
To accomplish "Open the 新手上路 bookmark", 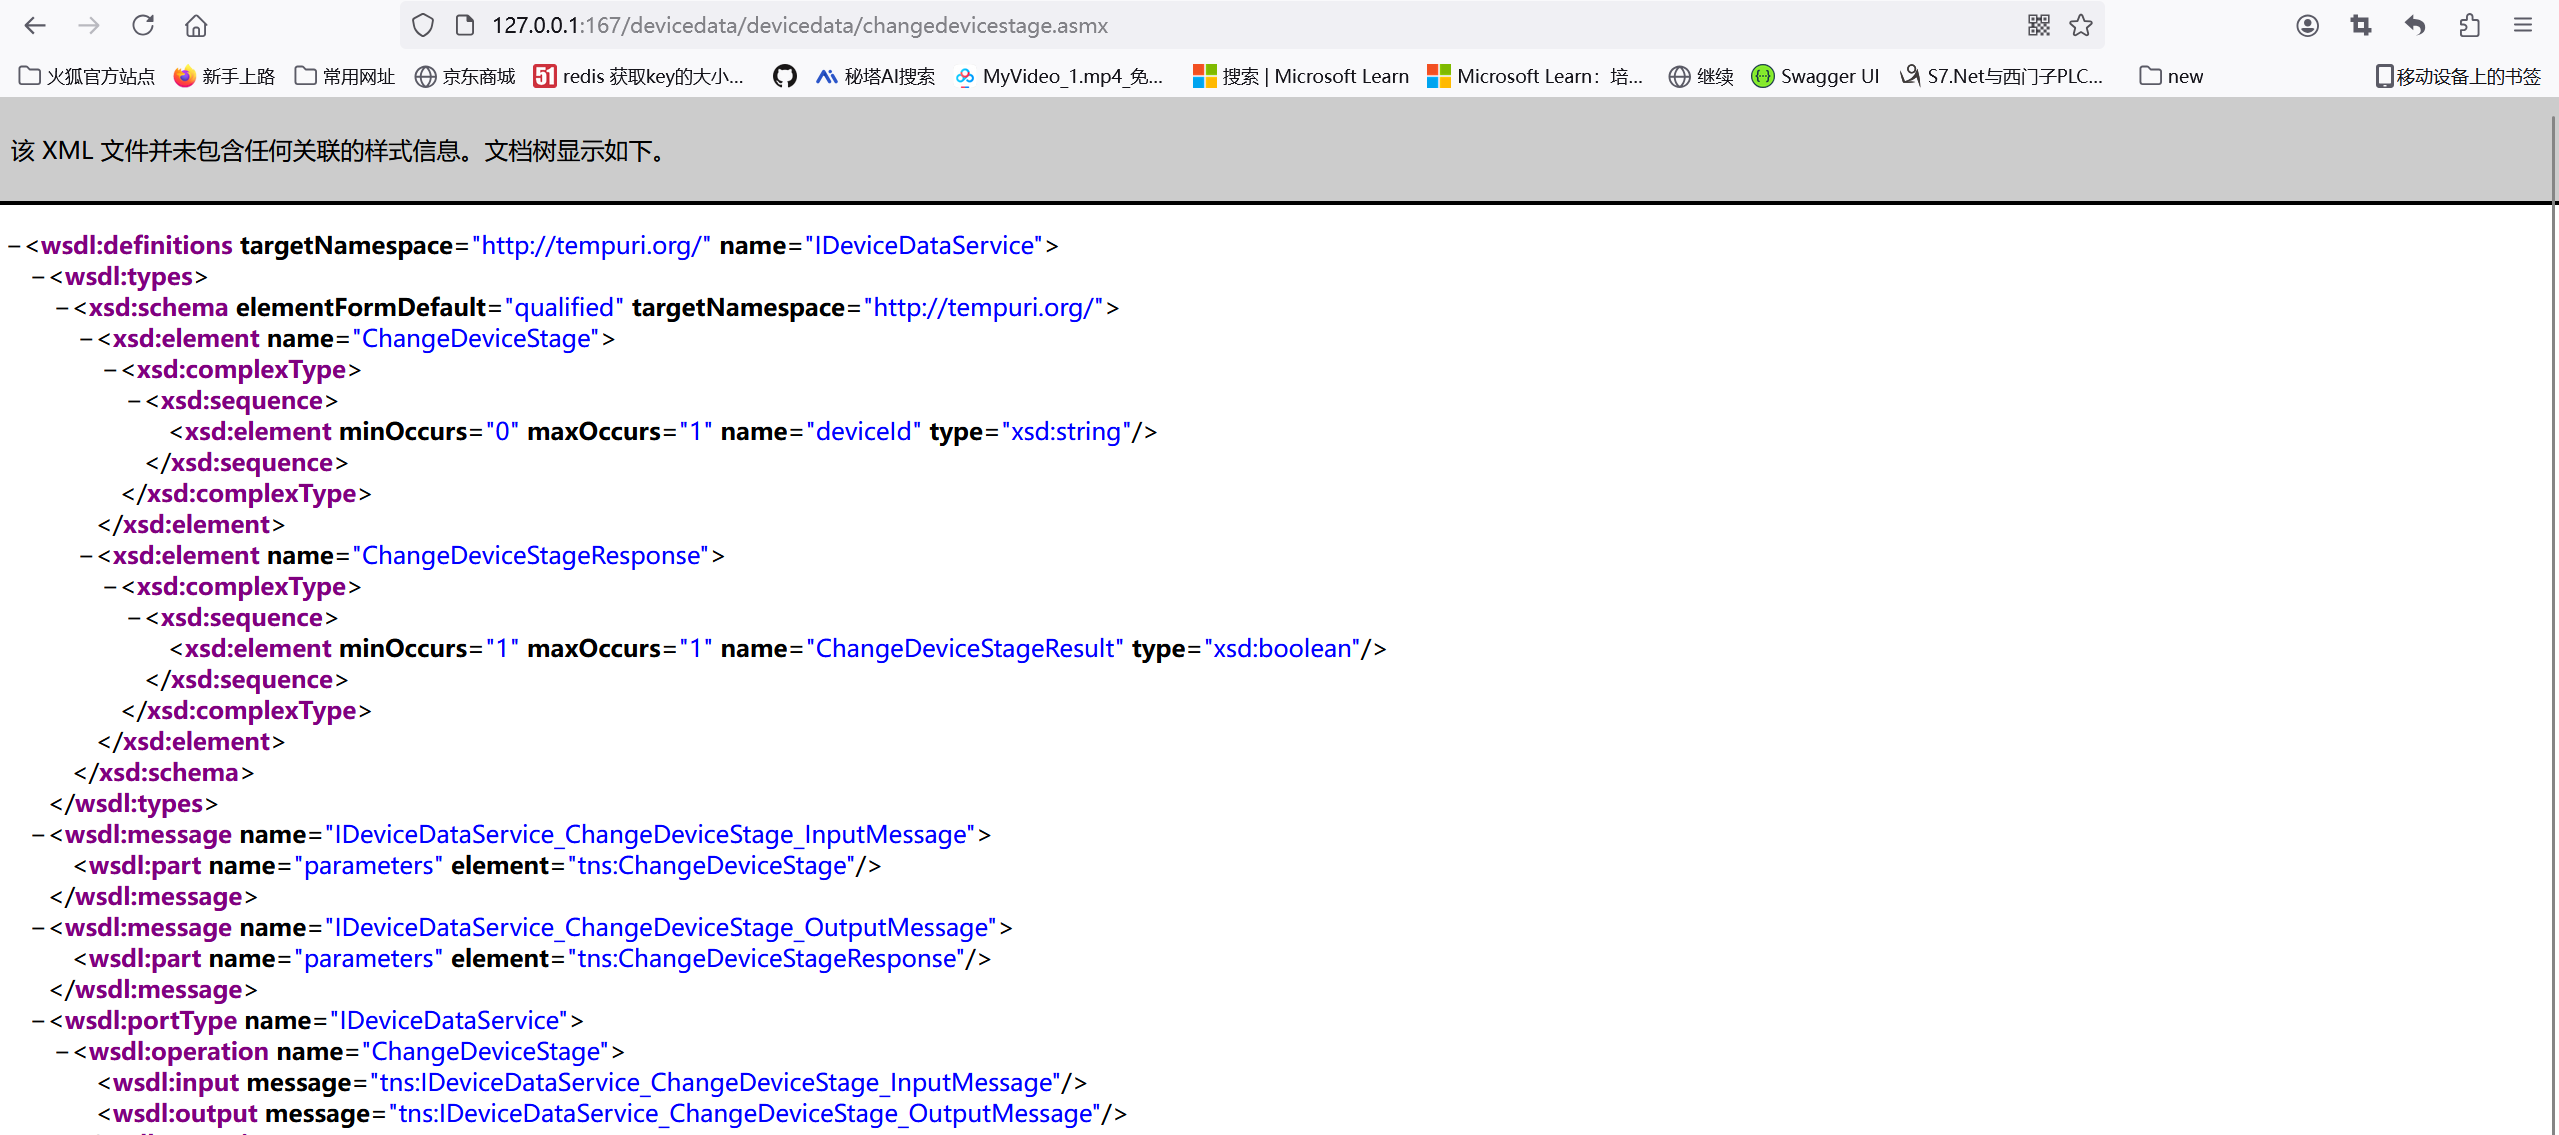I will pos(224,76).
